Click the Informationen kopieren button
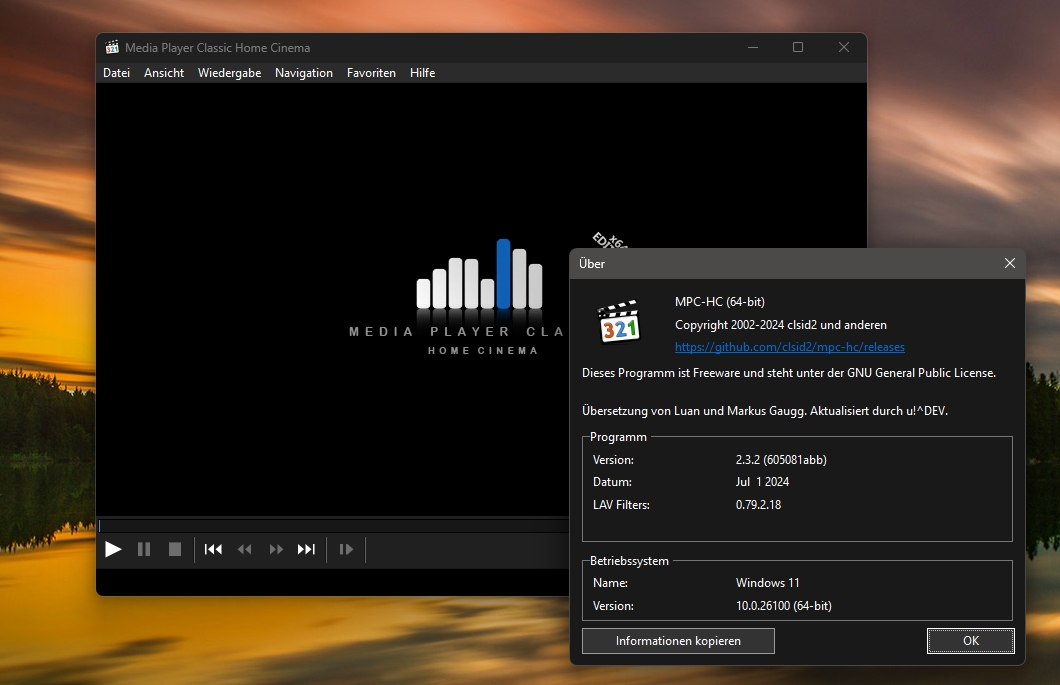This screenshot has height=685, width=1060. [678, 640]
